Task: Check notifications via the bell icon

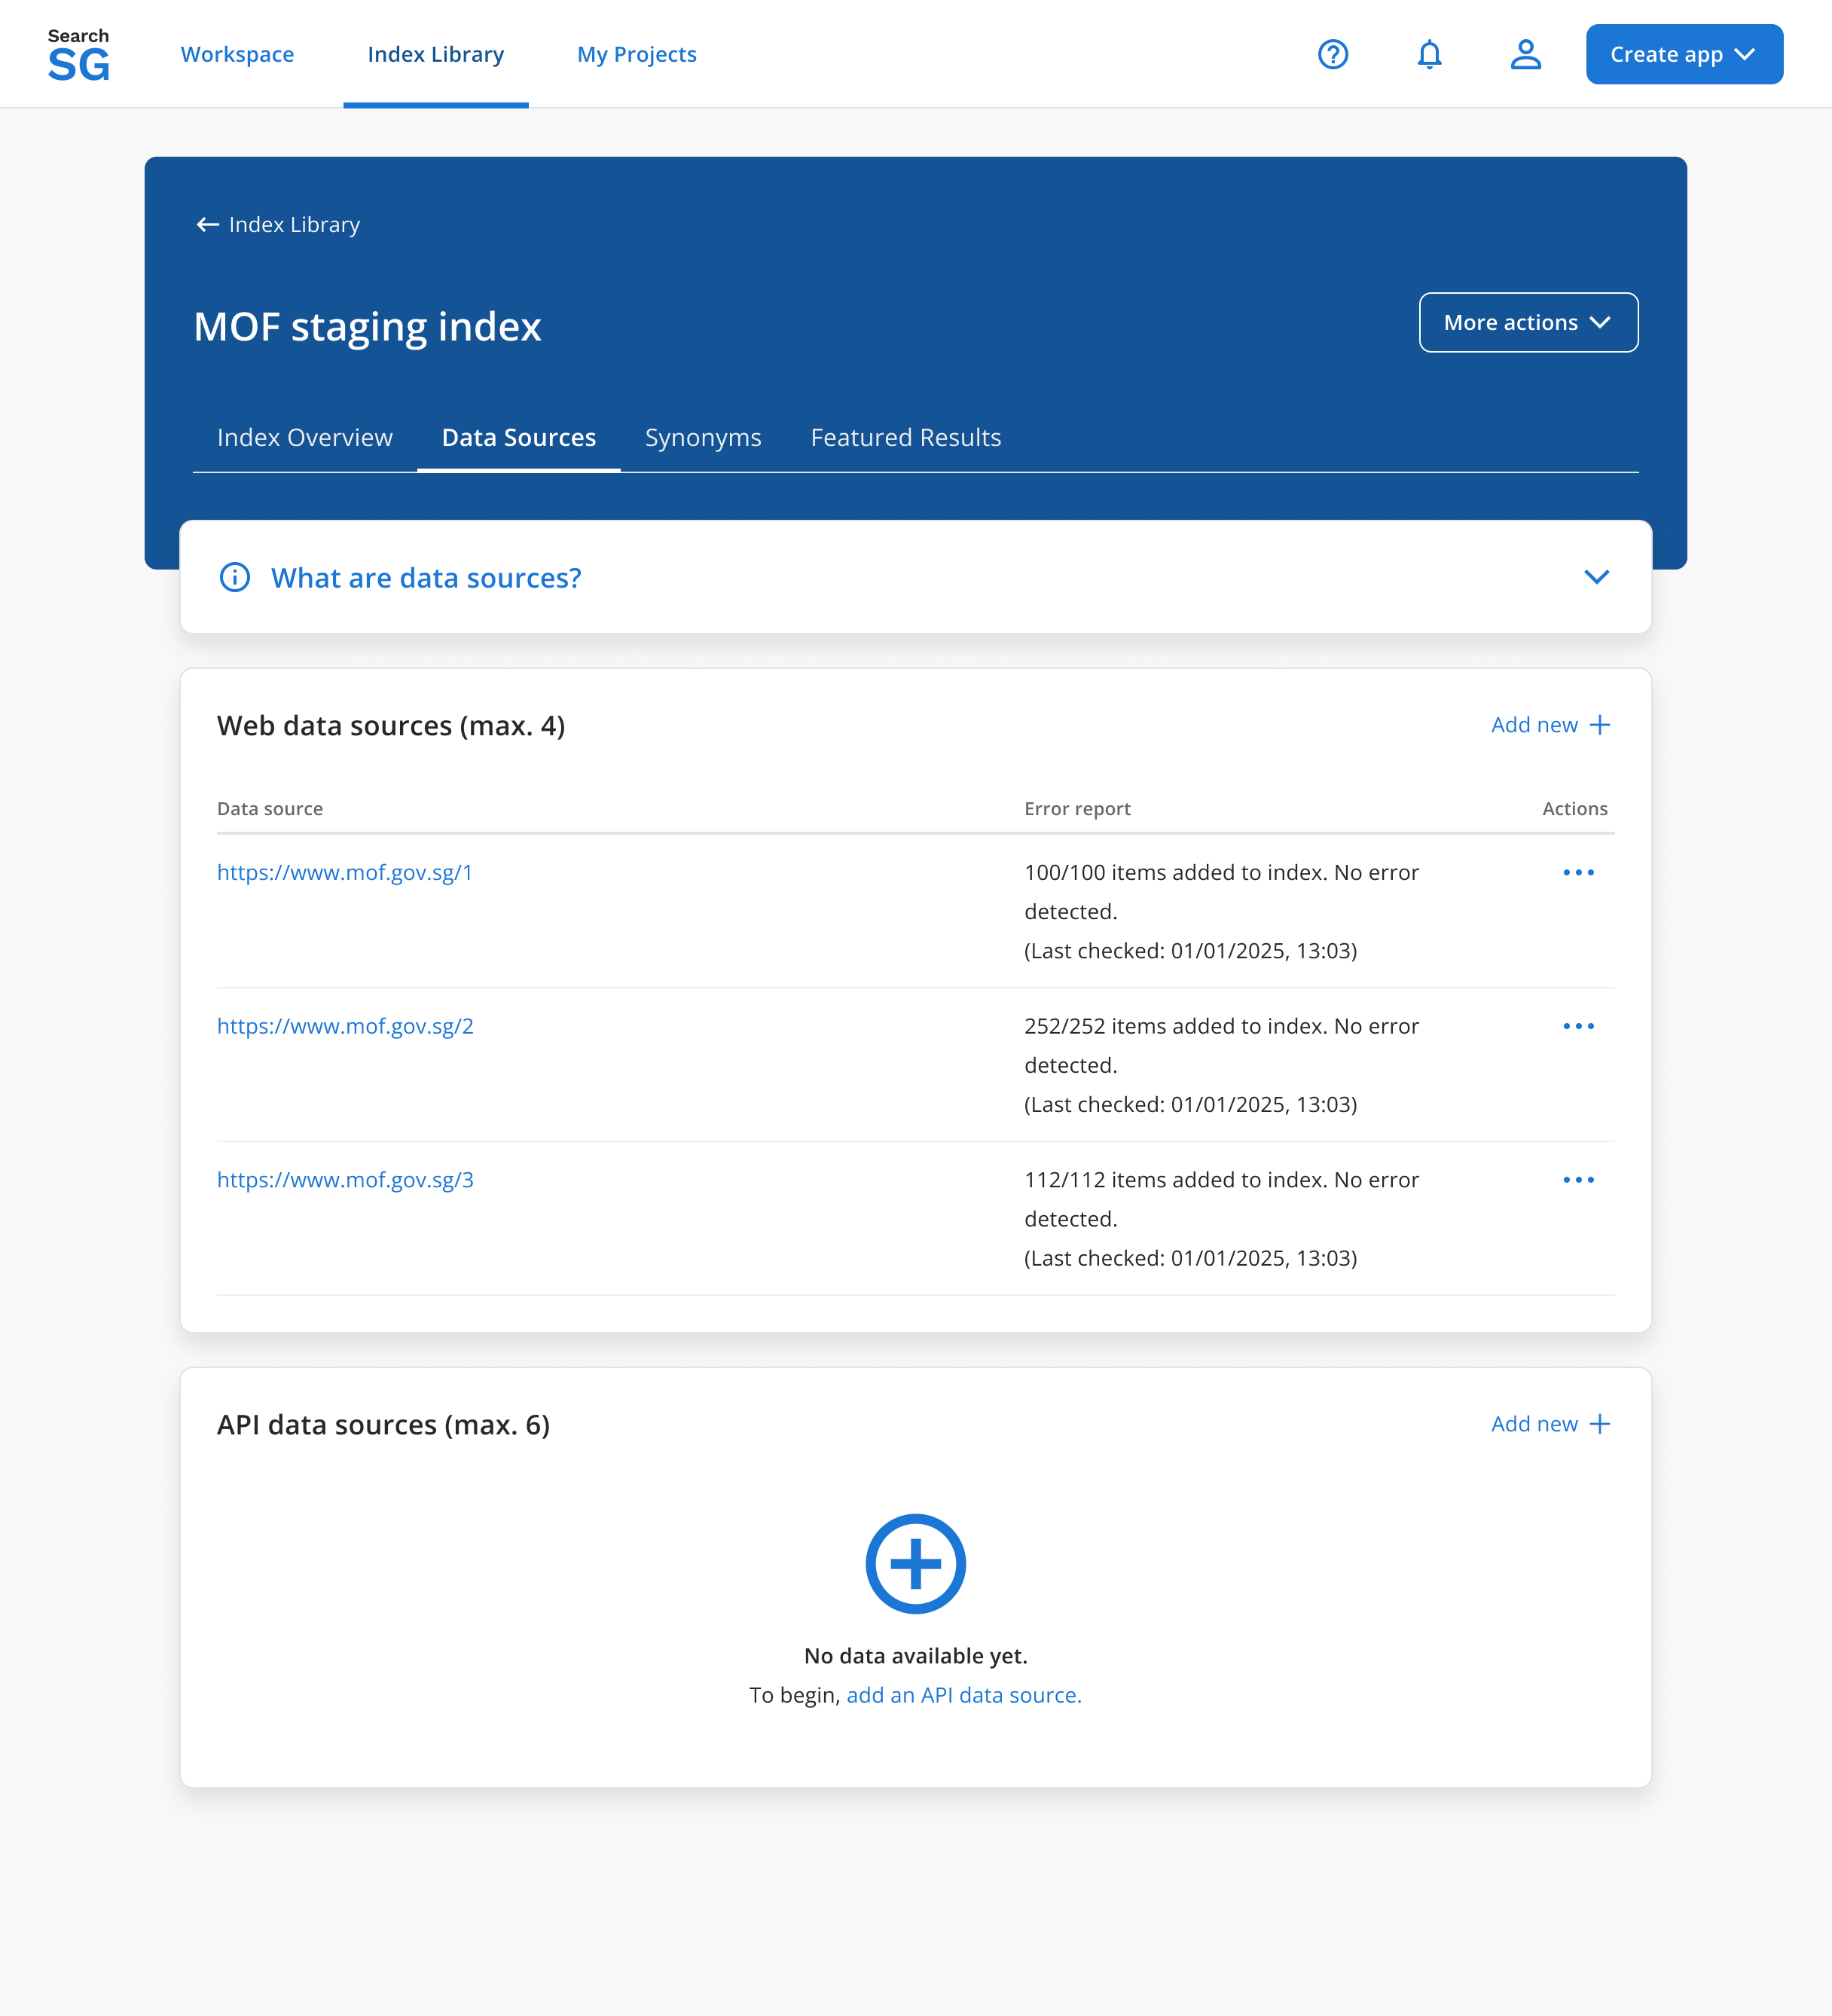Action: coord(1429,55)
